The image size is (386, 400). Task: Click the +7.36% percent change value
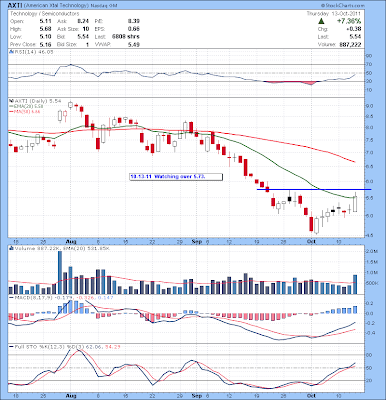349,21
